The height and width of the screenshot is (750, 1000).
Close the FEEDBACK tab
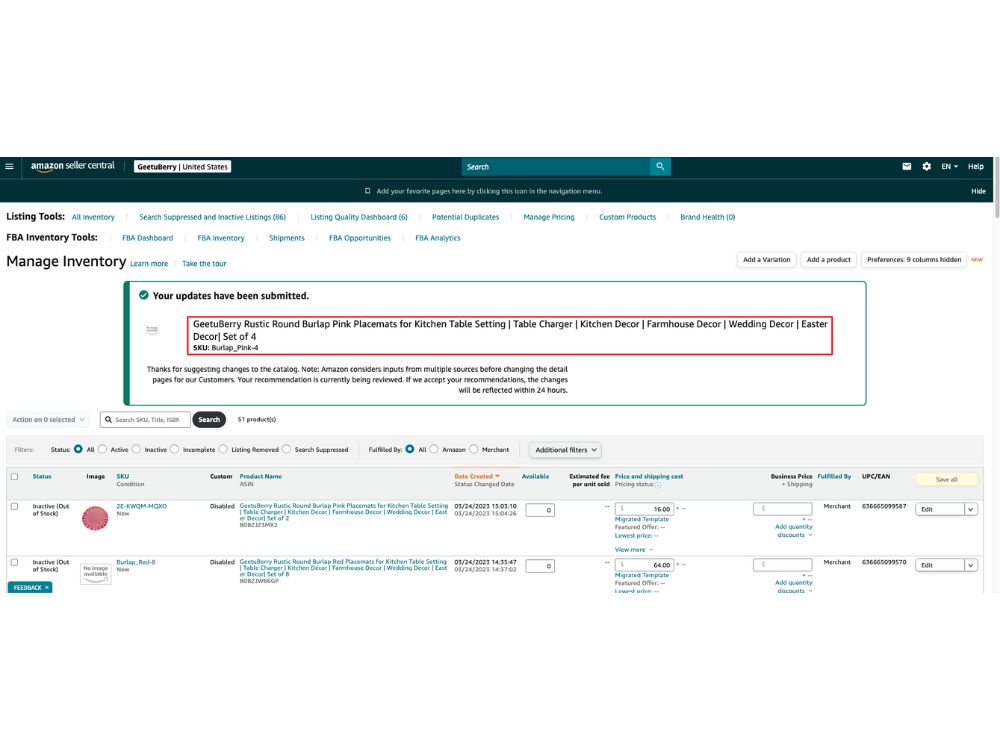(47, 587)
